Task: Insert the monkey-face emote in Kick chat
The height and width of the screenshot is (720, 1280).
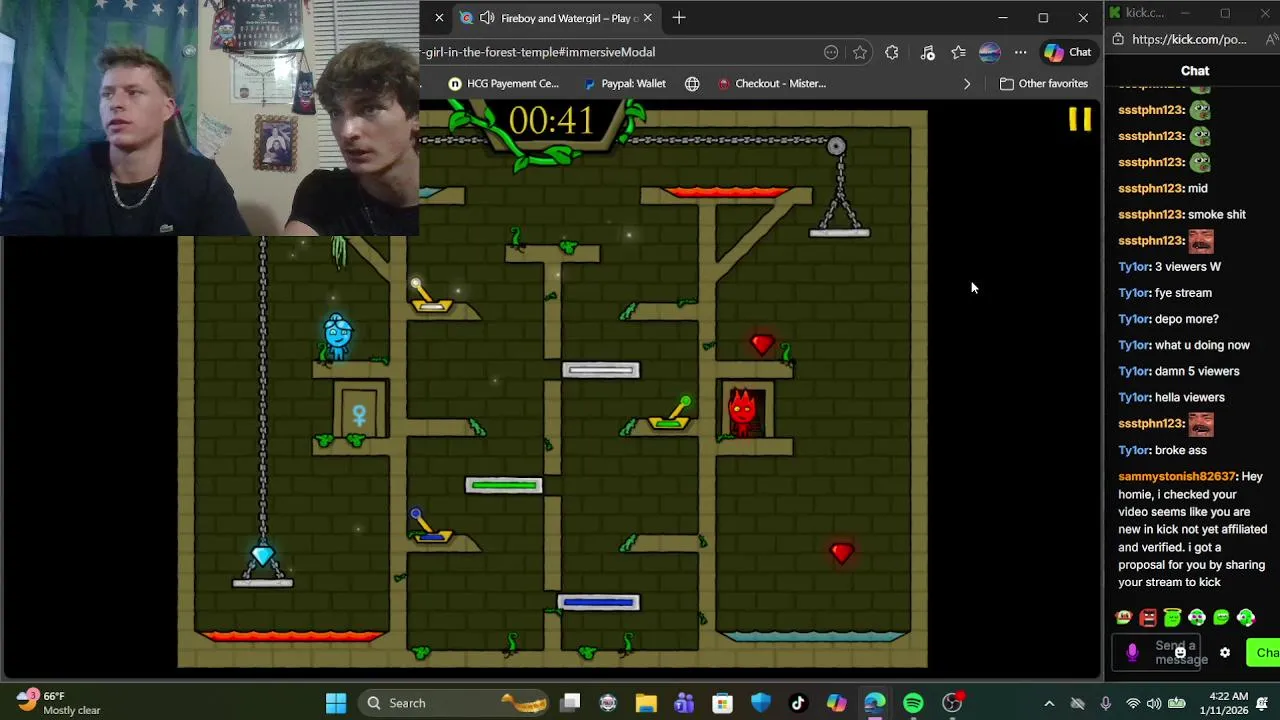Action: pyautogui.click(x=1124, y=618)
